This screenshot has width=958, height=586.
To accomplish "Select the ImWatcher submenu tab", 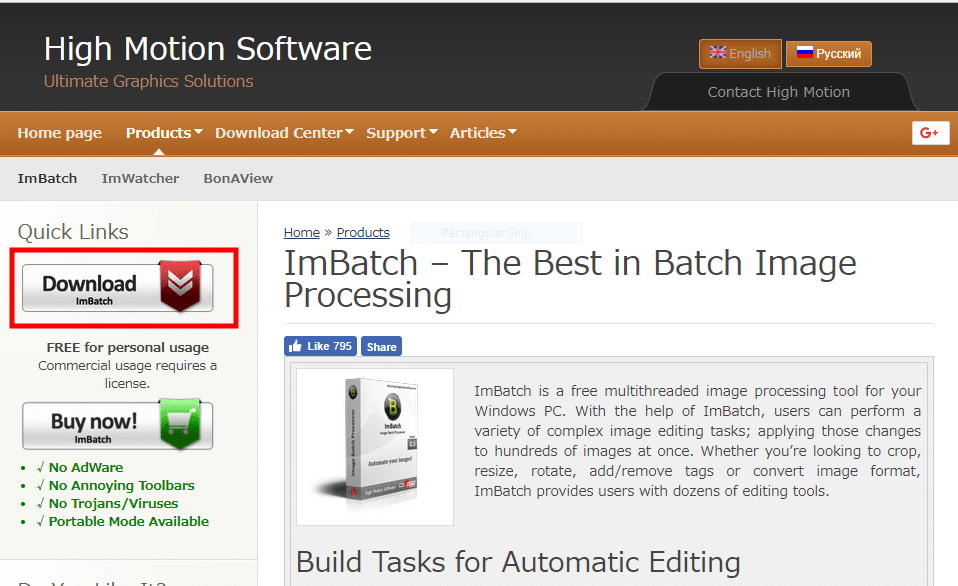I will [140, 178].
